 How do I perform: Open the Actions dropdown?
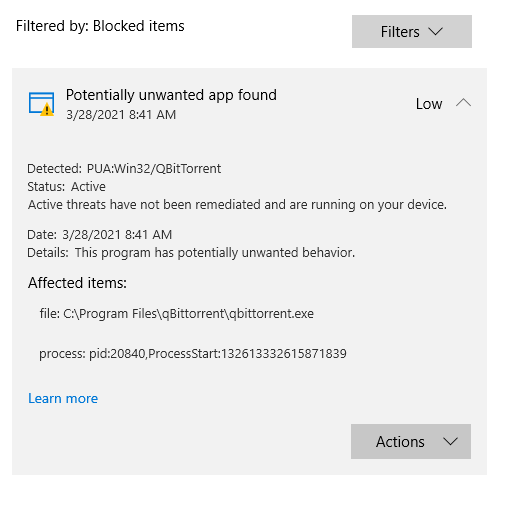(x=411, y=441)
